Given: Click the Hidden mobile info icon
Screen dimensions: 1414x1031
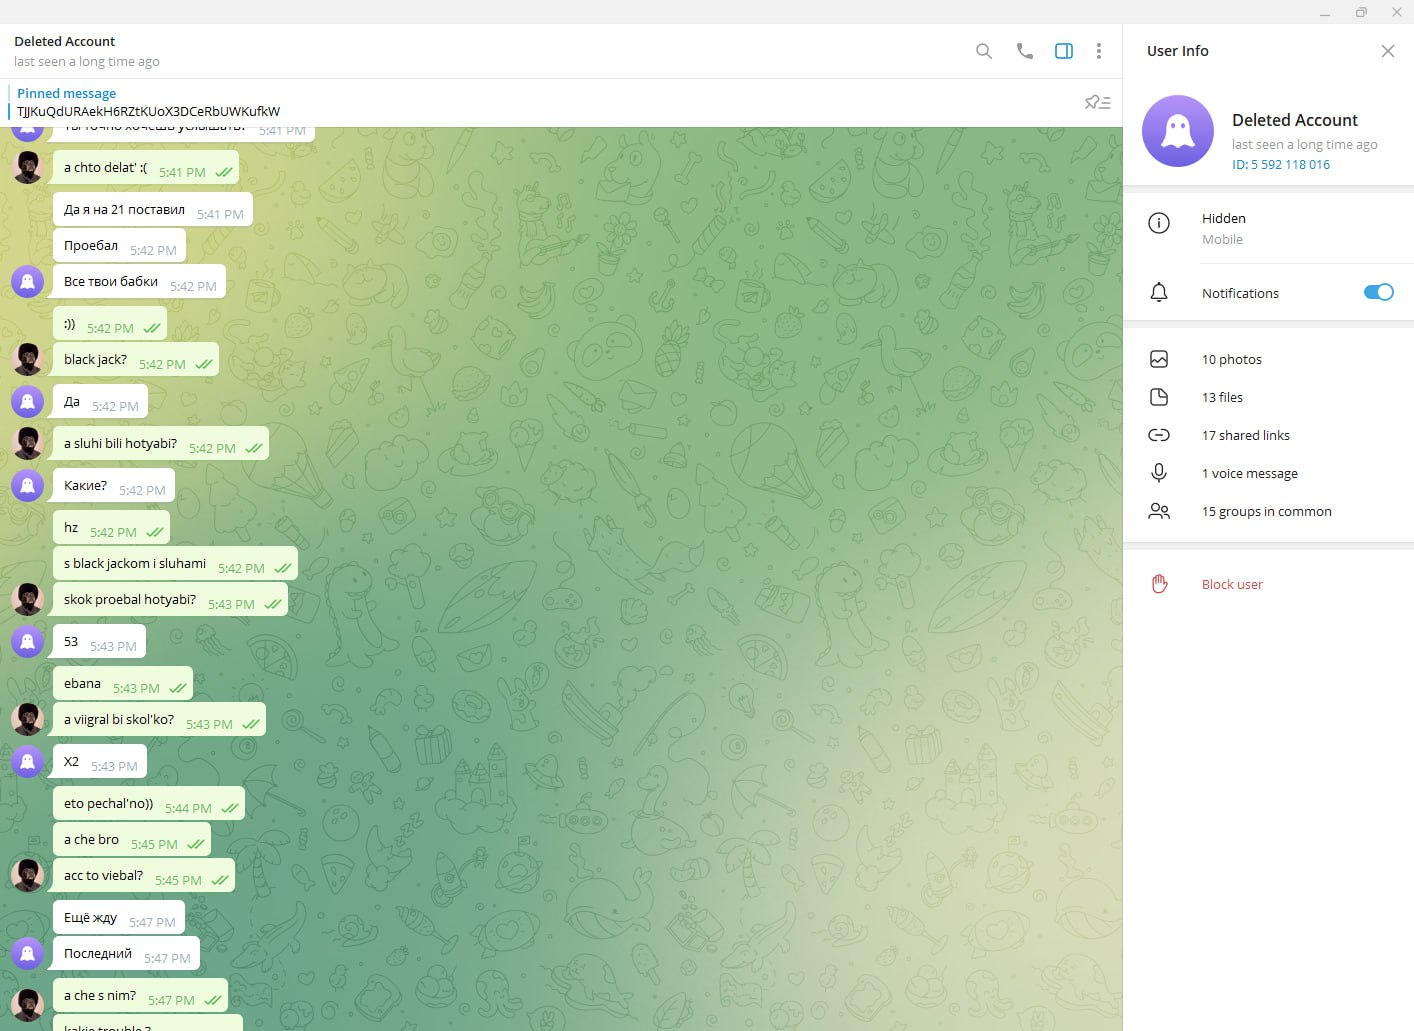Looking at the screenshot, I should [1159, 223].
